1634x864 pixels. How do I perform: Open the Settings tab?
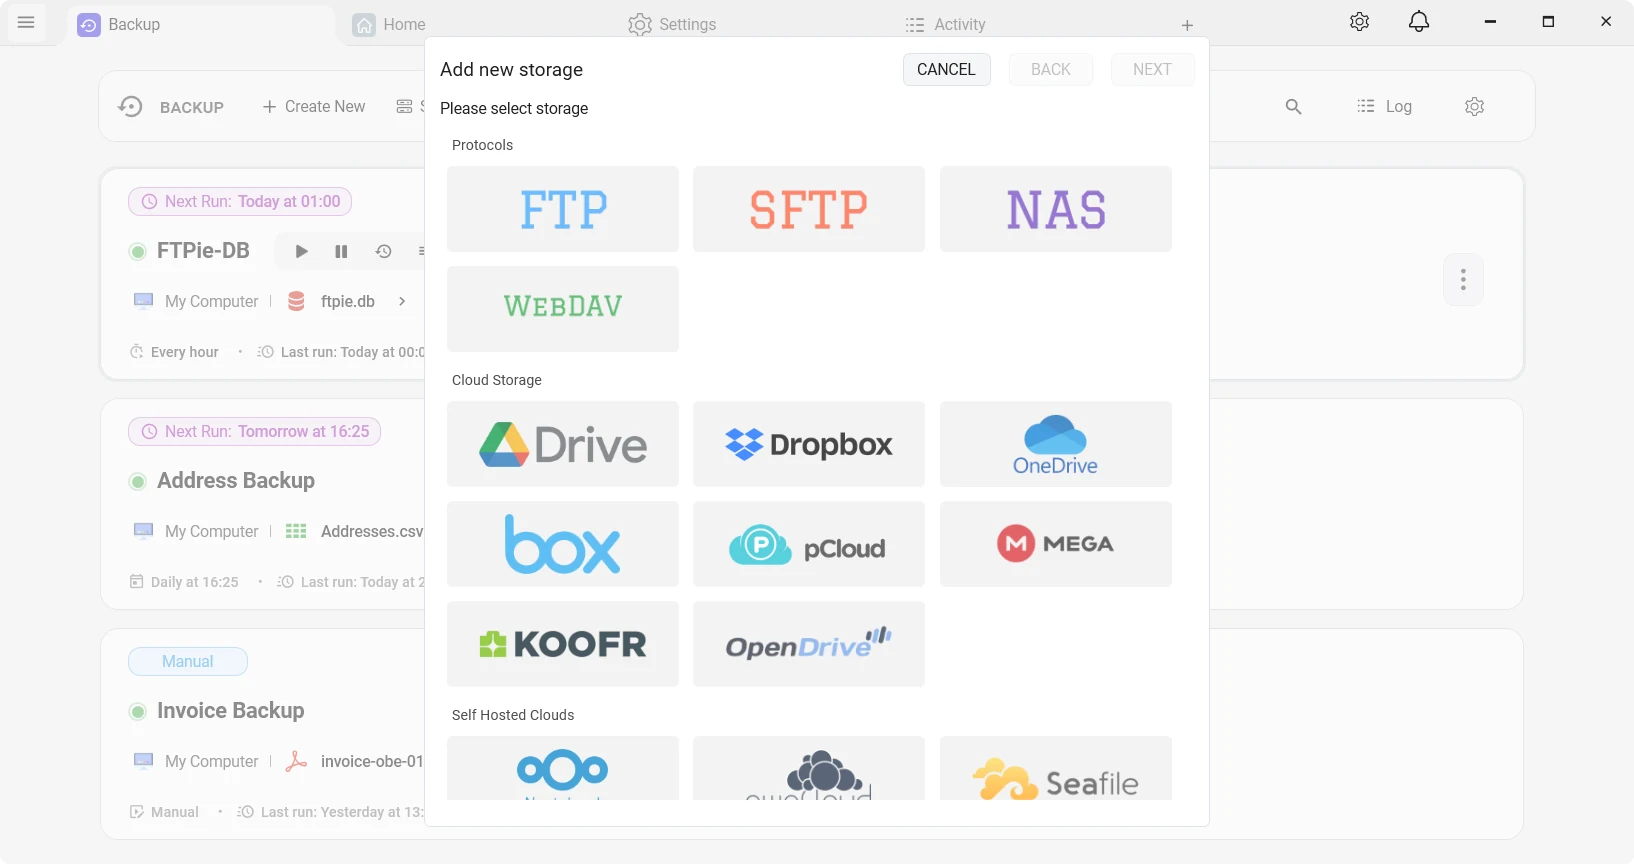(672, 24)
